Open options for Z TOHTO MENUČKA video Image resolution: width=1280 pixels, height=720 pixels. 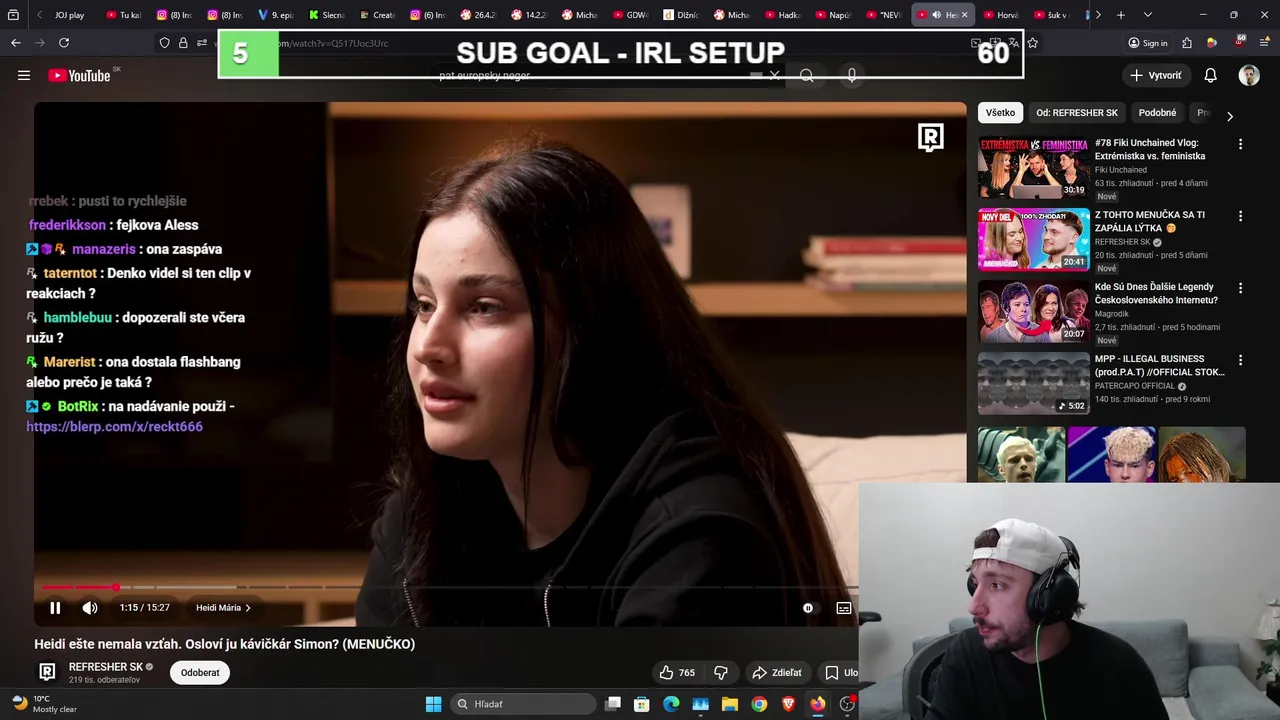click(1240, 216)
